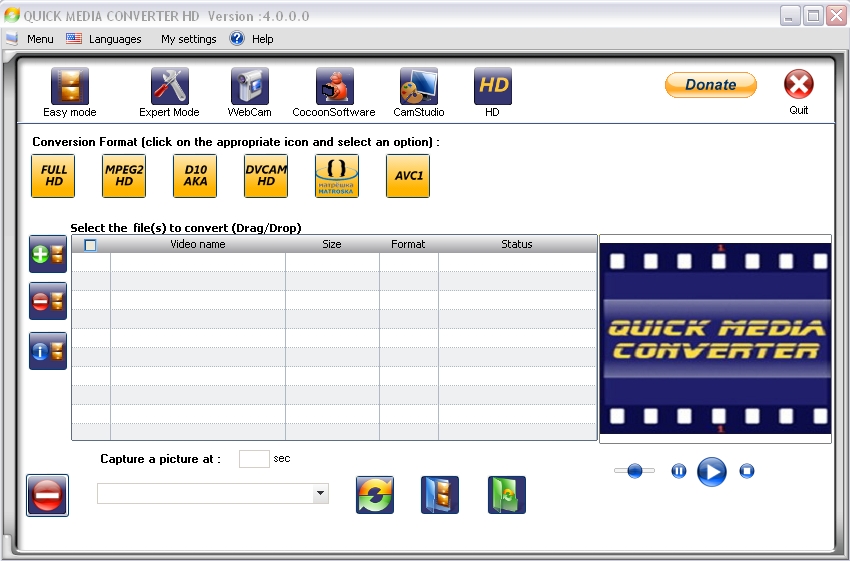Choose Matroska conversion format
Viewport: 850px width, 561px height.
coord(337,176)
